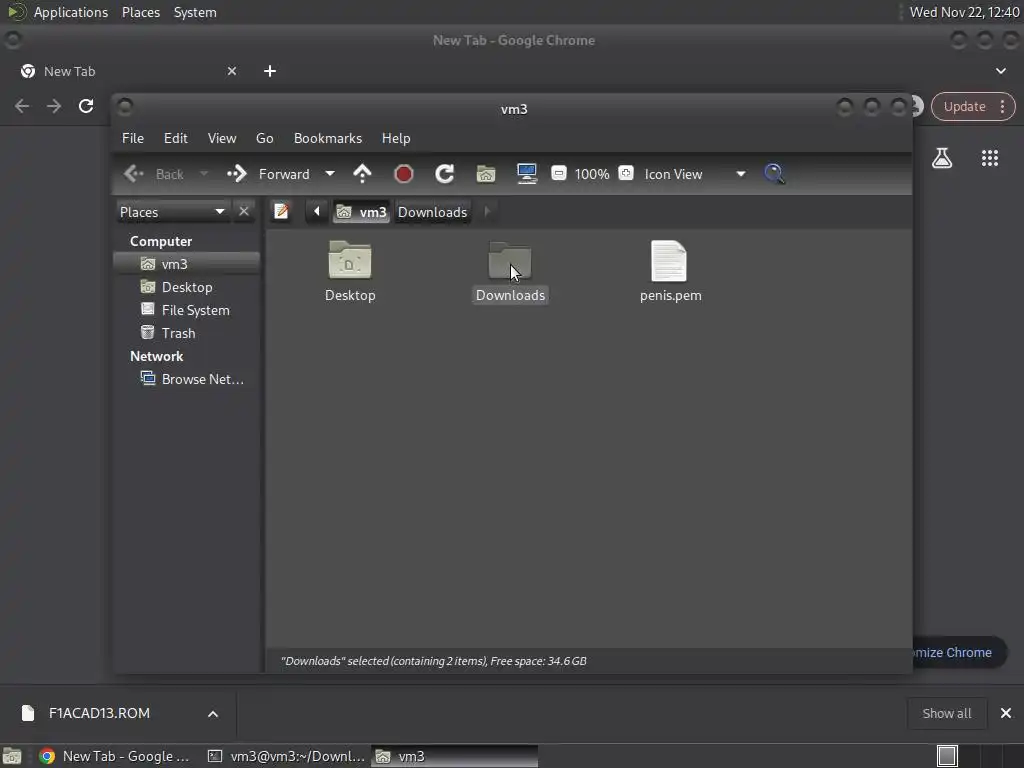The image size is (1024, 768).
Task: Click the 100% zoom level label
Action: pos(592,174)
